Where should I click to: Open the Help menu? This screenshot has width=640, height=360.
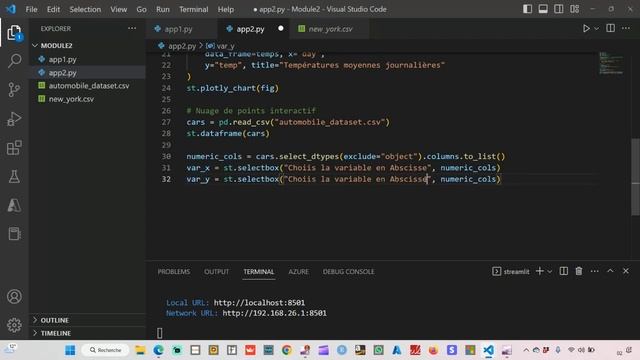coord(226,9)
